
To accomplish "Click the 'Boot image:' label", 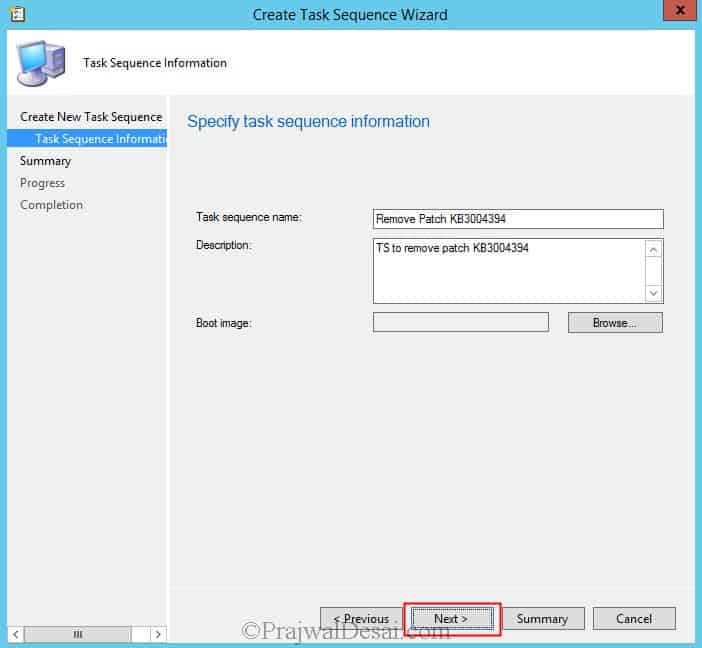I will click(223, 323).
